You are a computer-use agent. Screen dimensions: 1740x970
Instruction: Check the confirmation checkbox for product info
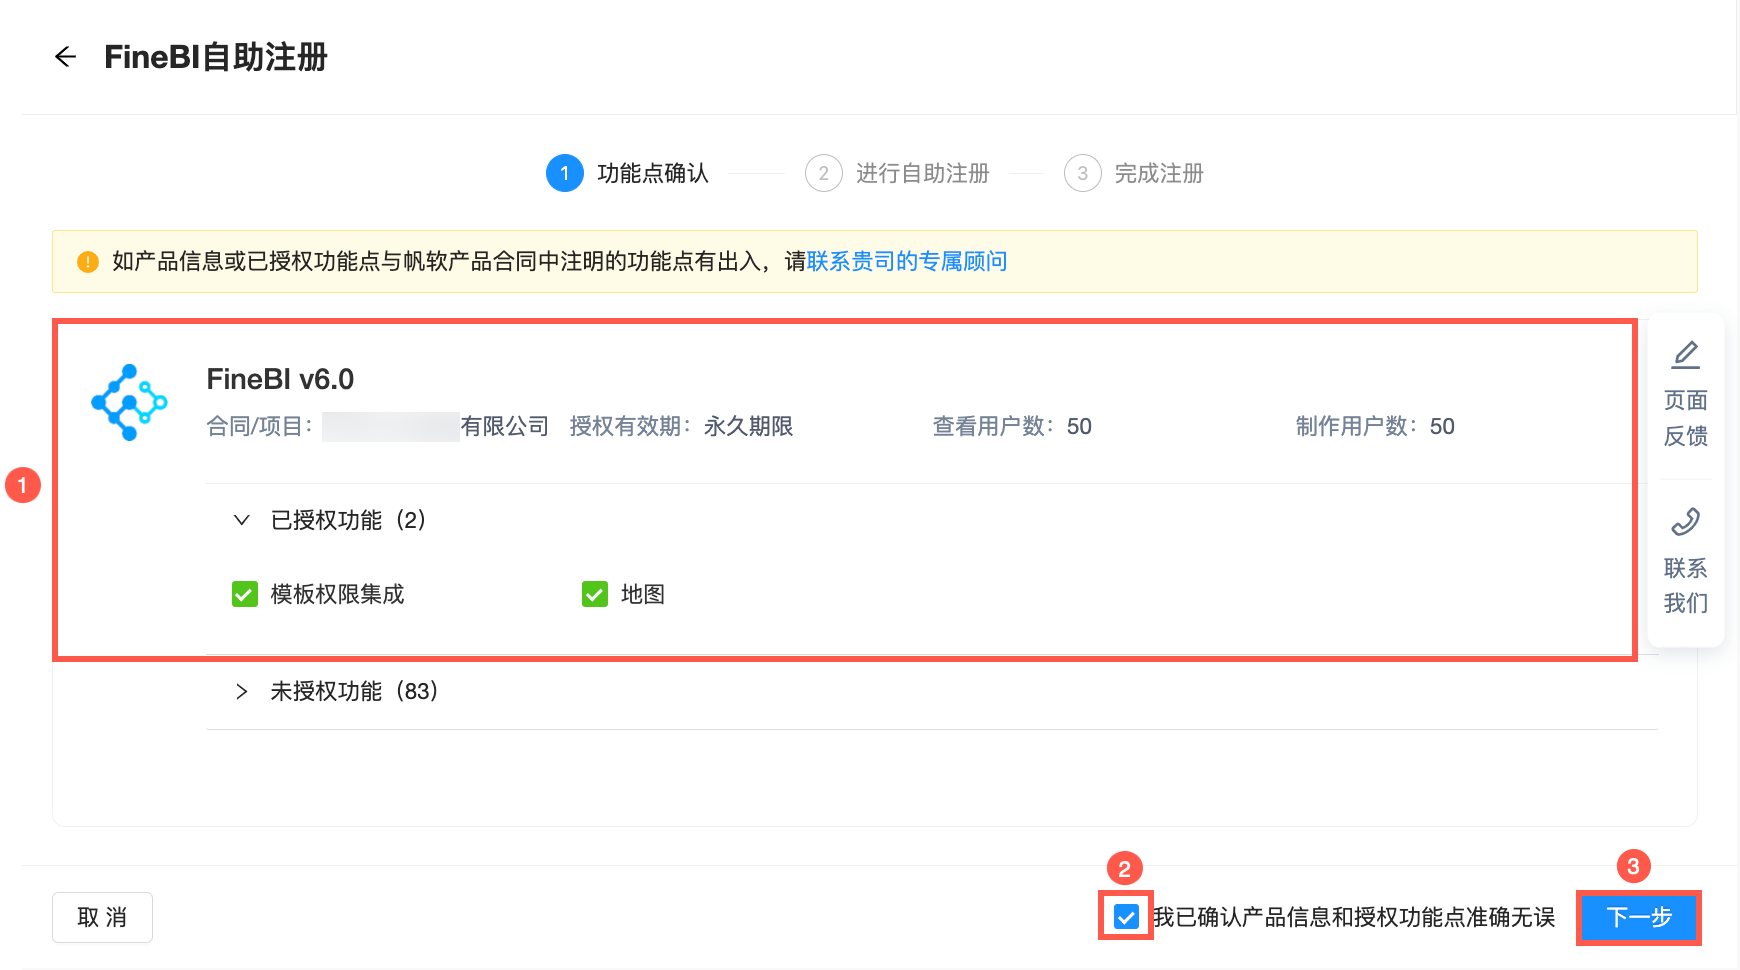[x=1126, y=917]
